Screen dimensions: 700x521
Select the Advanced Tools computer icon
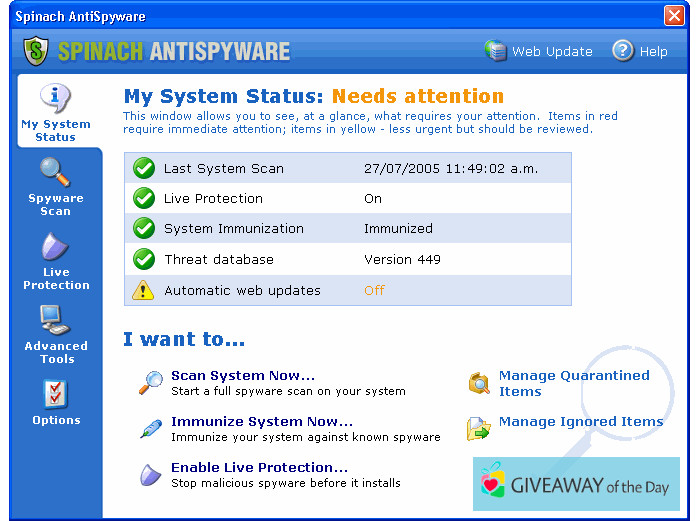coord(55,320)
